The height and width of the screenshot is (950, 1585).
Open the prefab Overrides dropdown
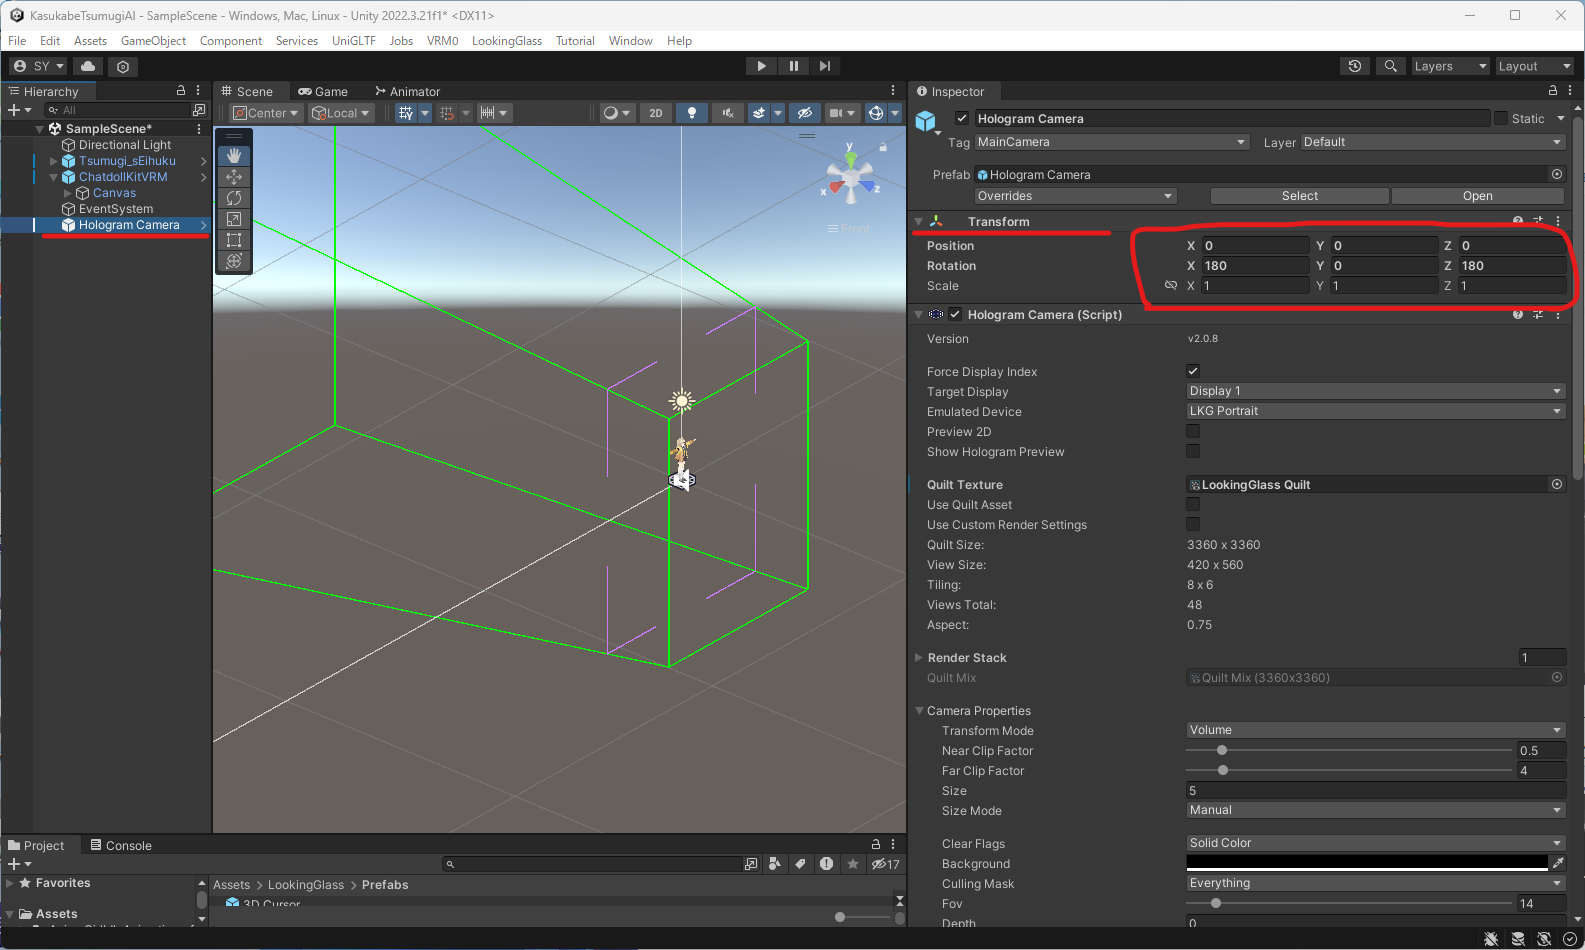click(1075, 196)
